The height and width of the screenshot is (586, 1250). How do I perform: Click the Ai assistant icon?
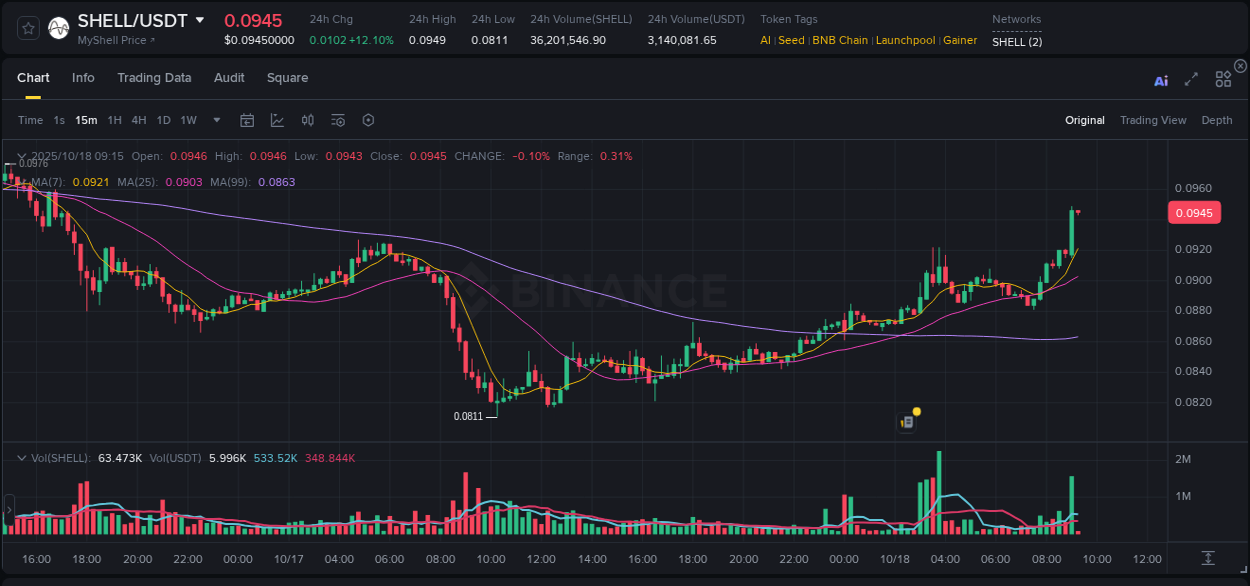click(1161, 80)
